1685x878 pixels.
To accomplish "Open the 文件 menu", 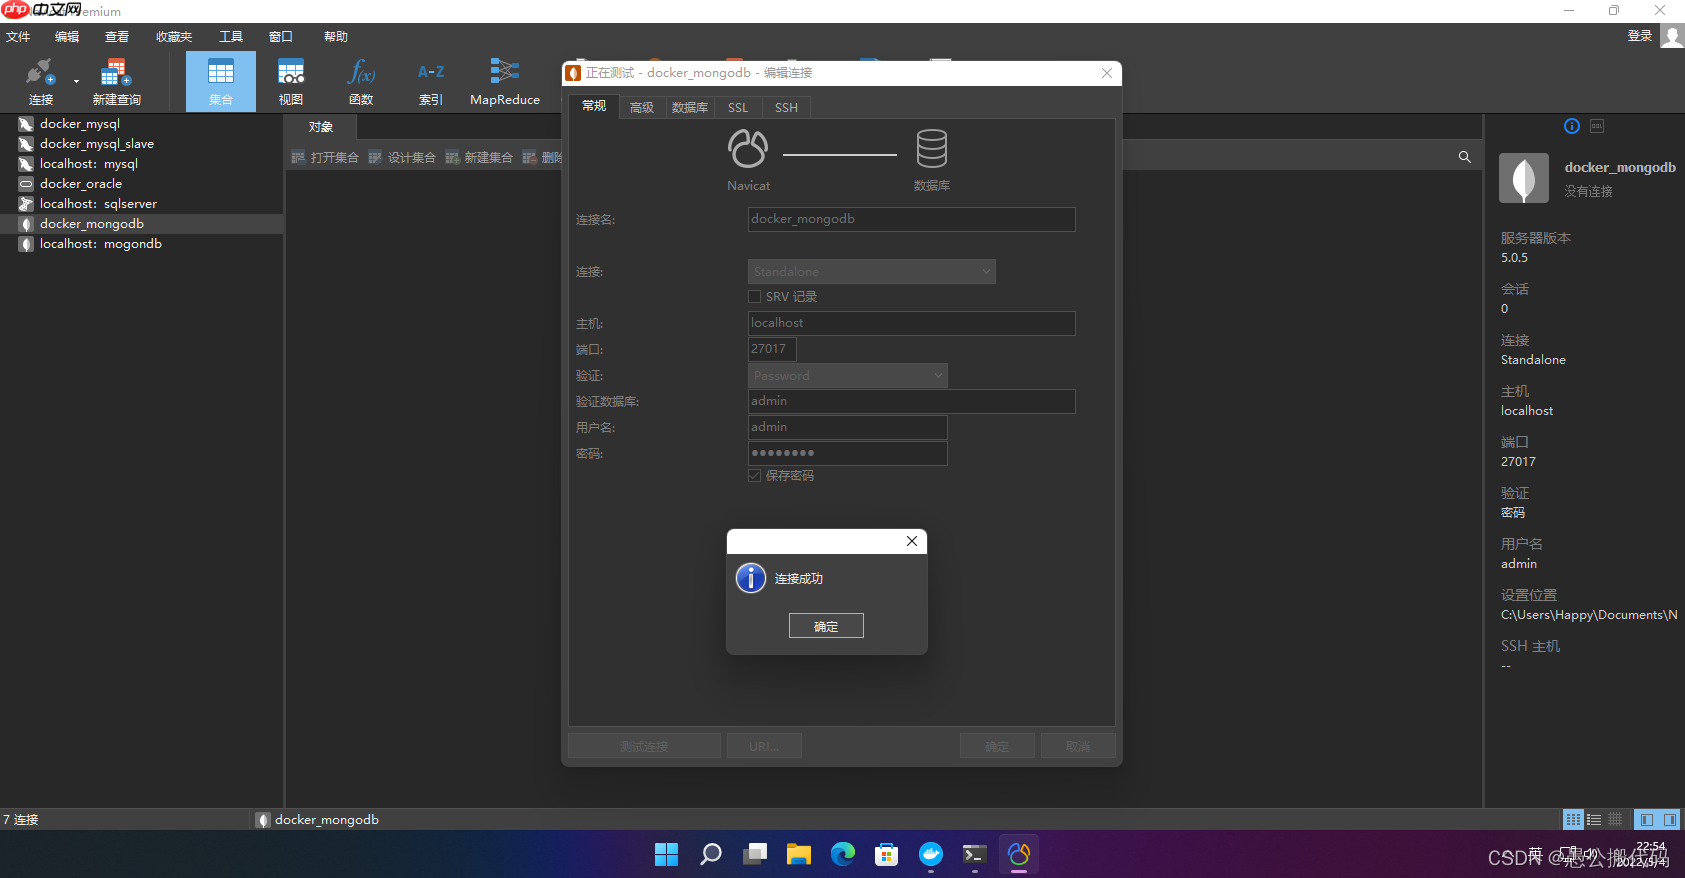I will [18, 37].
